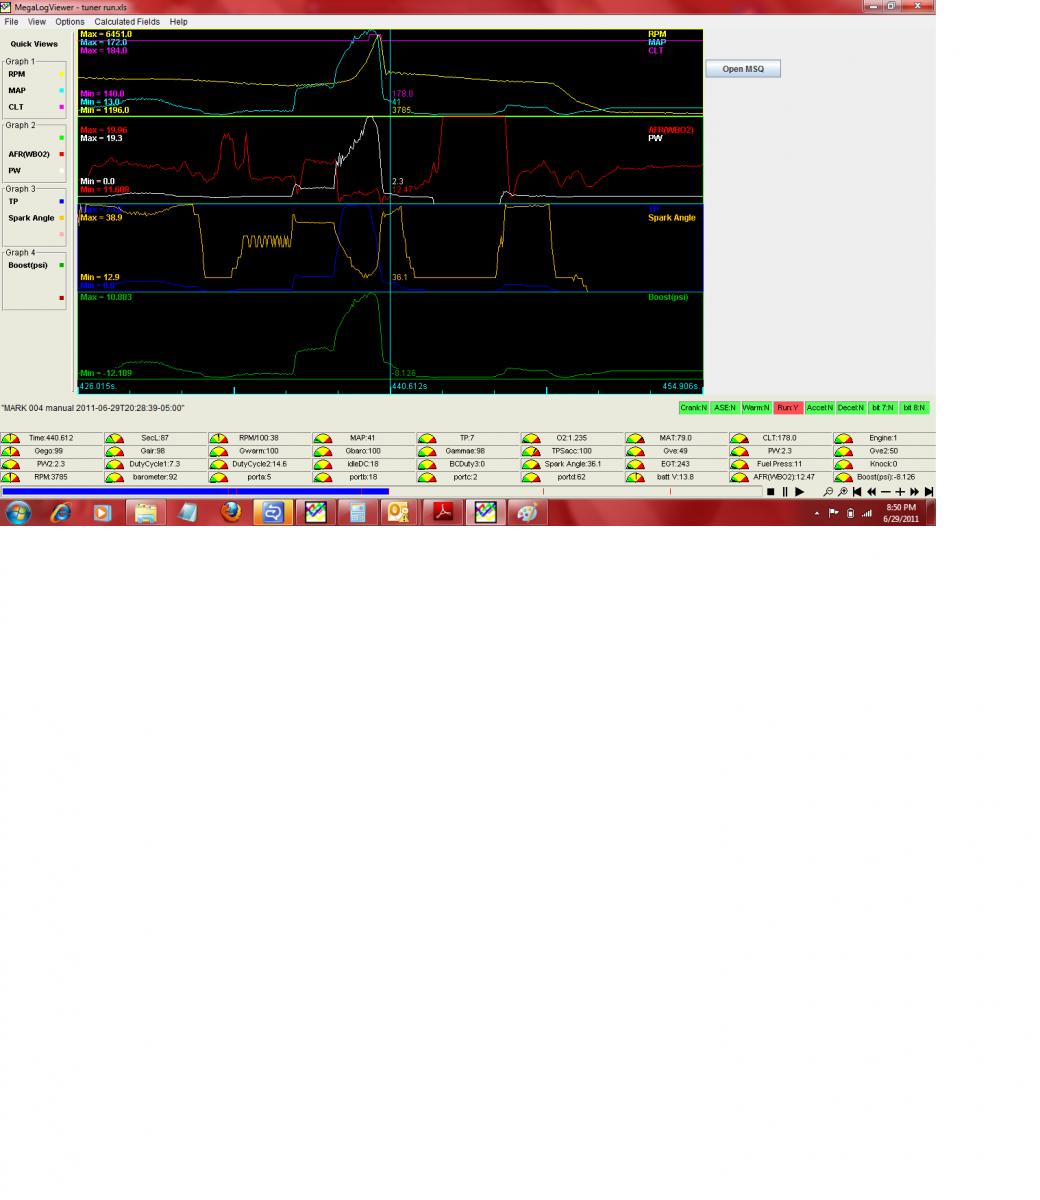Open Windows Start menu
This screenshot has height=1200, width=1040.
pos(18,513)
